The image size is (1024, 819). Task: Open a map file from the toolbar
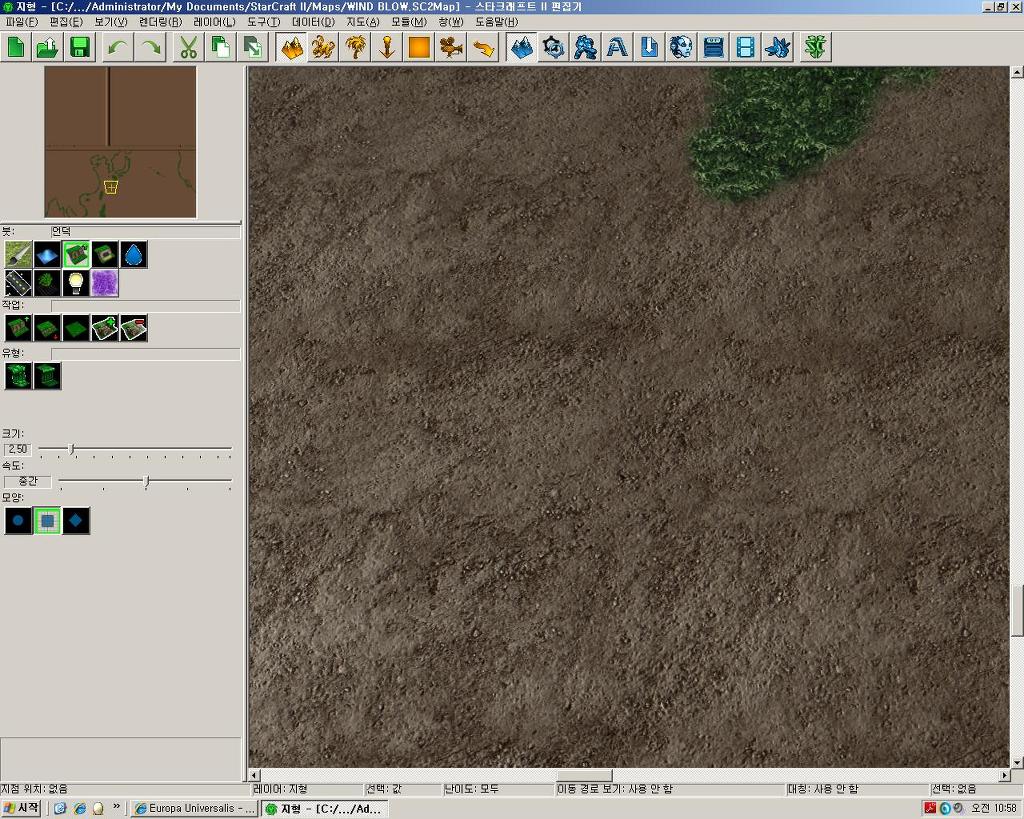pos(48,48)
